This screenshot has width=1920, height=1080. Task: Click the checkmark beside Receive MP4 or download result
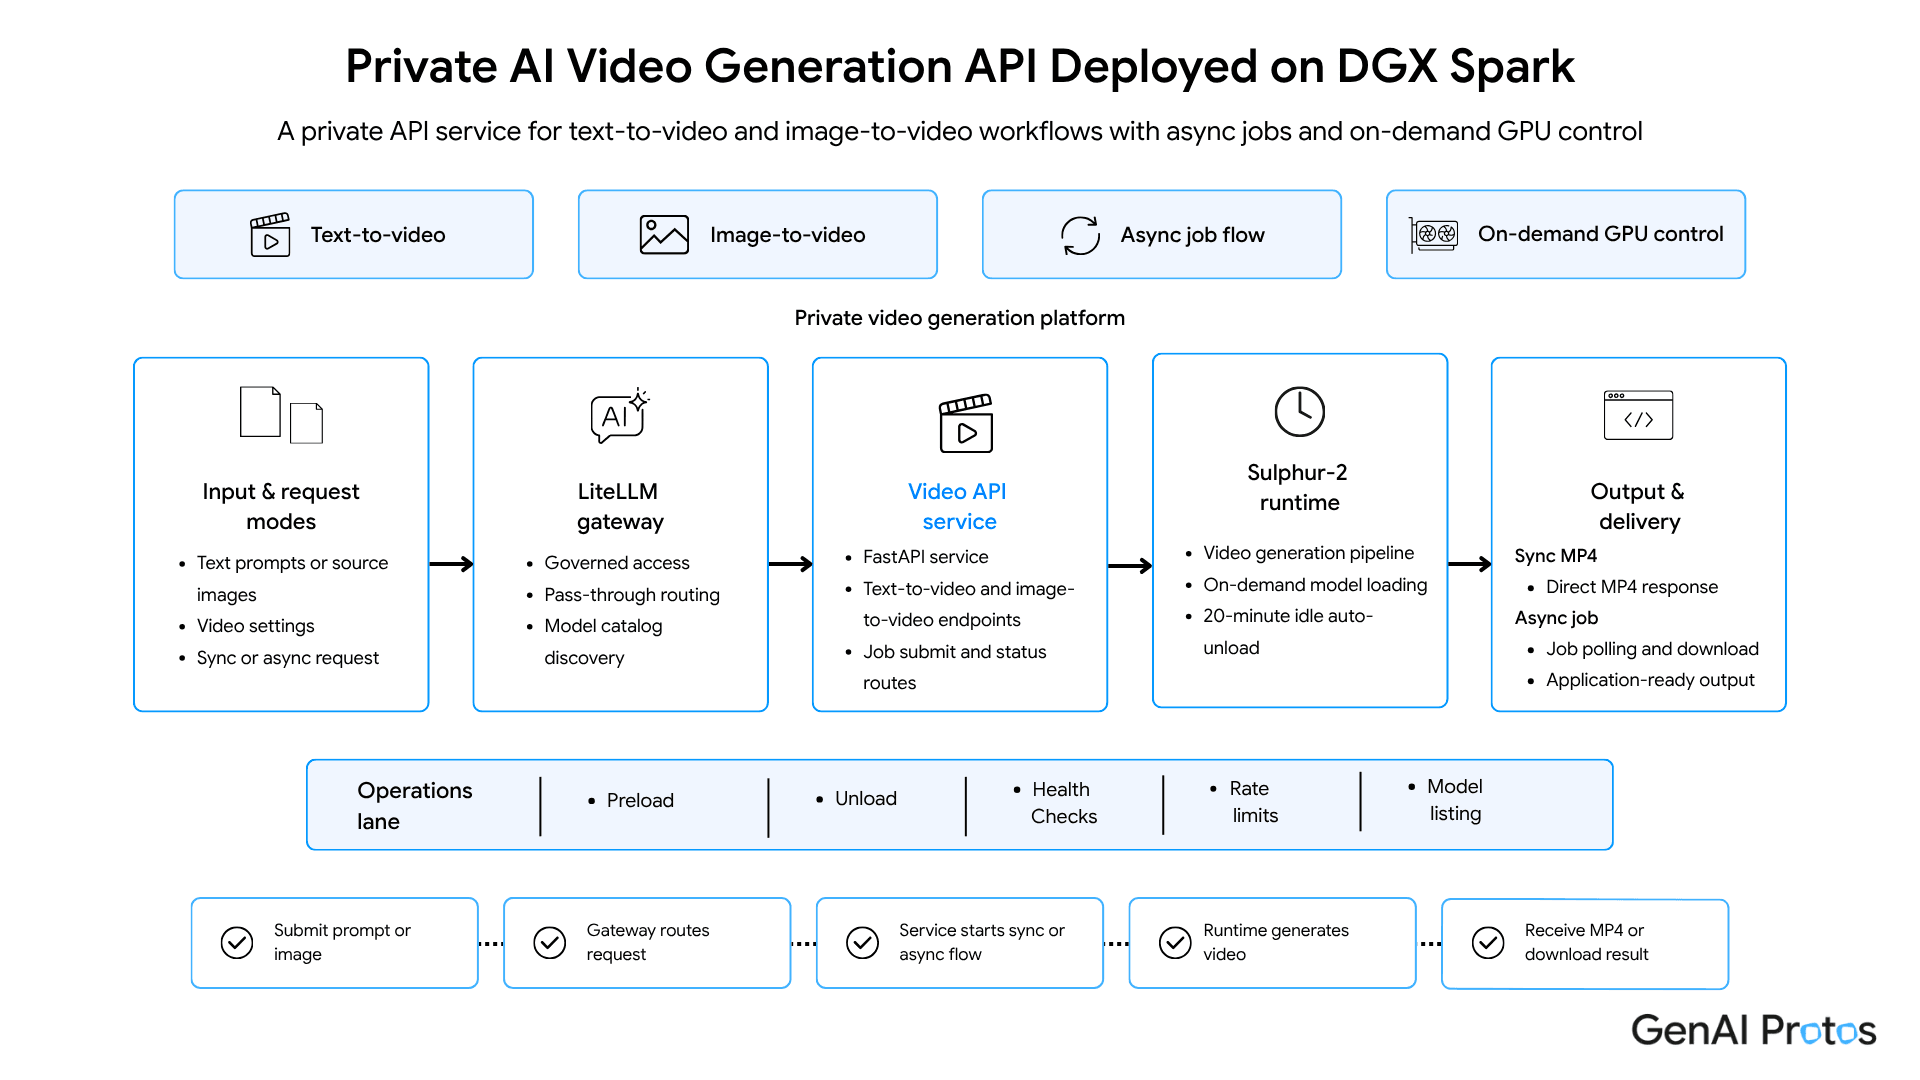tap(1488, 942)
